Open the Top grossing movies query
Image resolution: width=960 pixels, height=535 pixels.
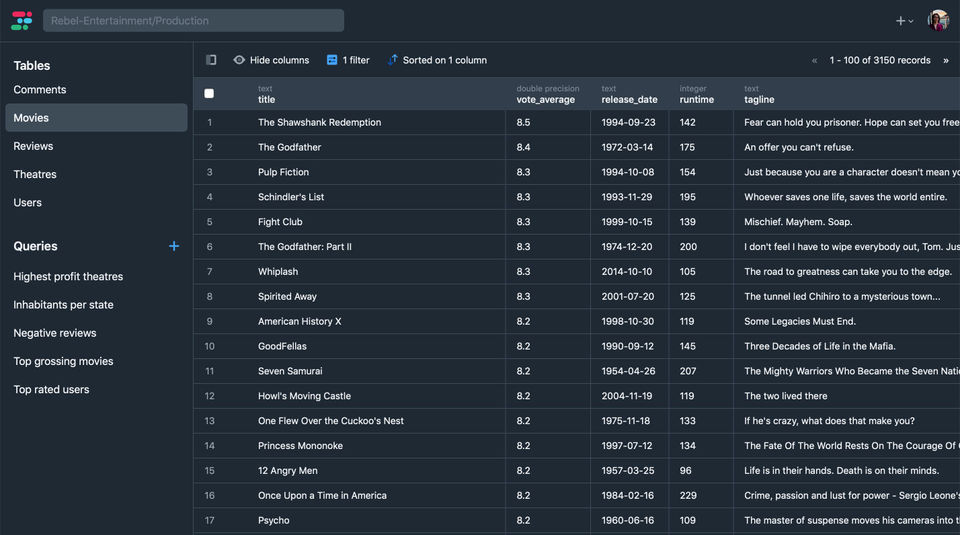(63, 361)
